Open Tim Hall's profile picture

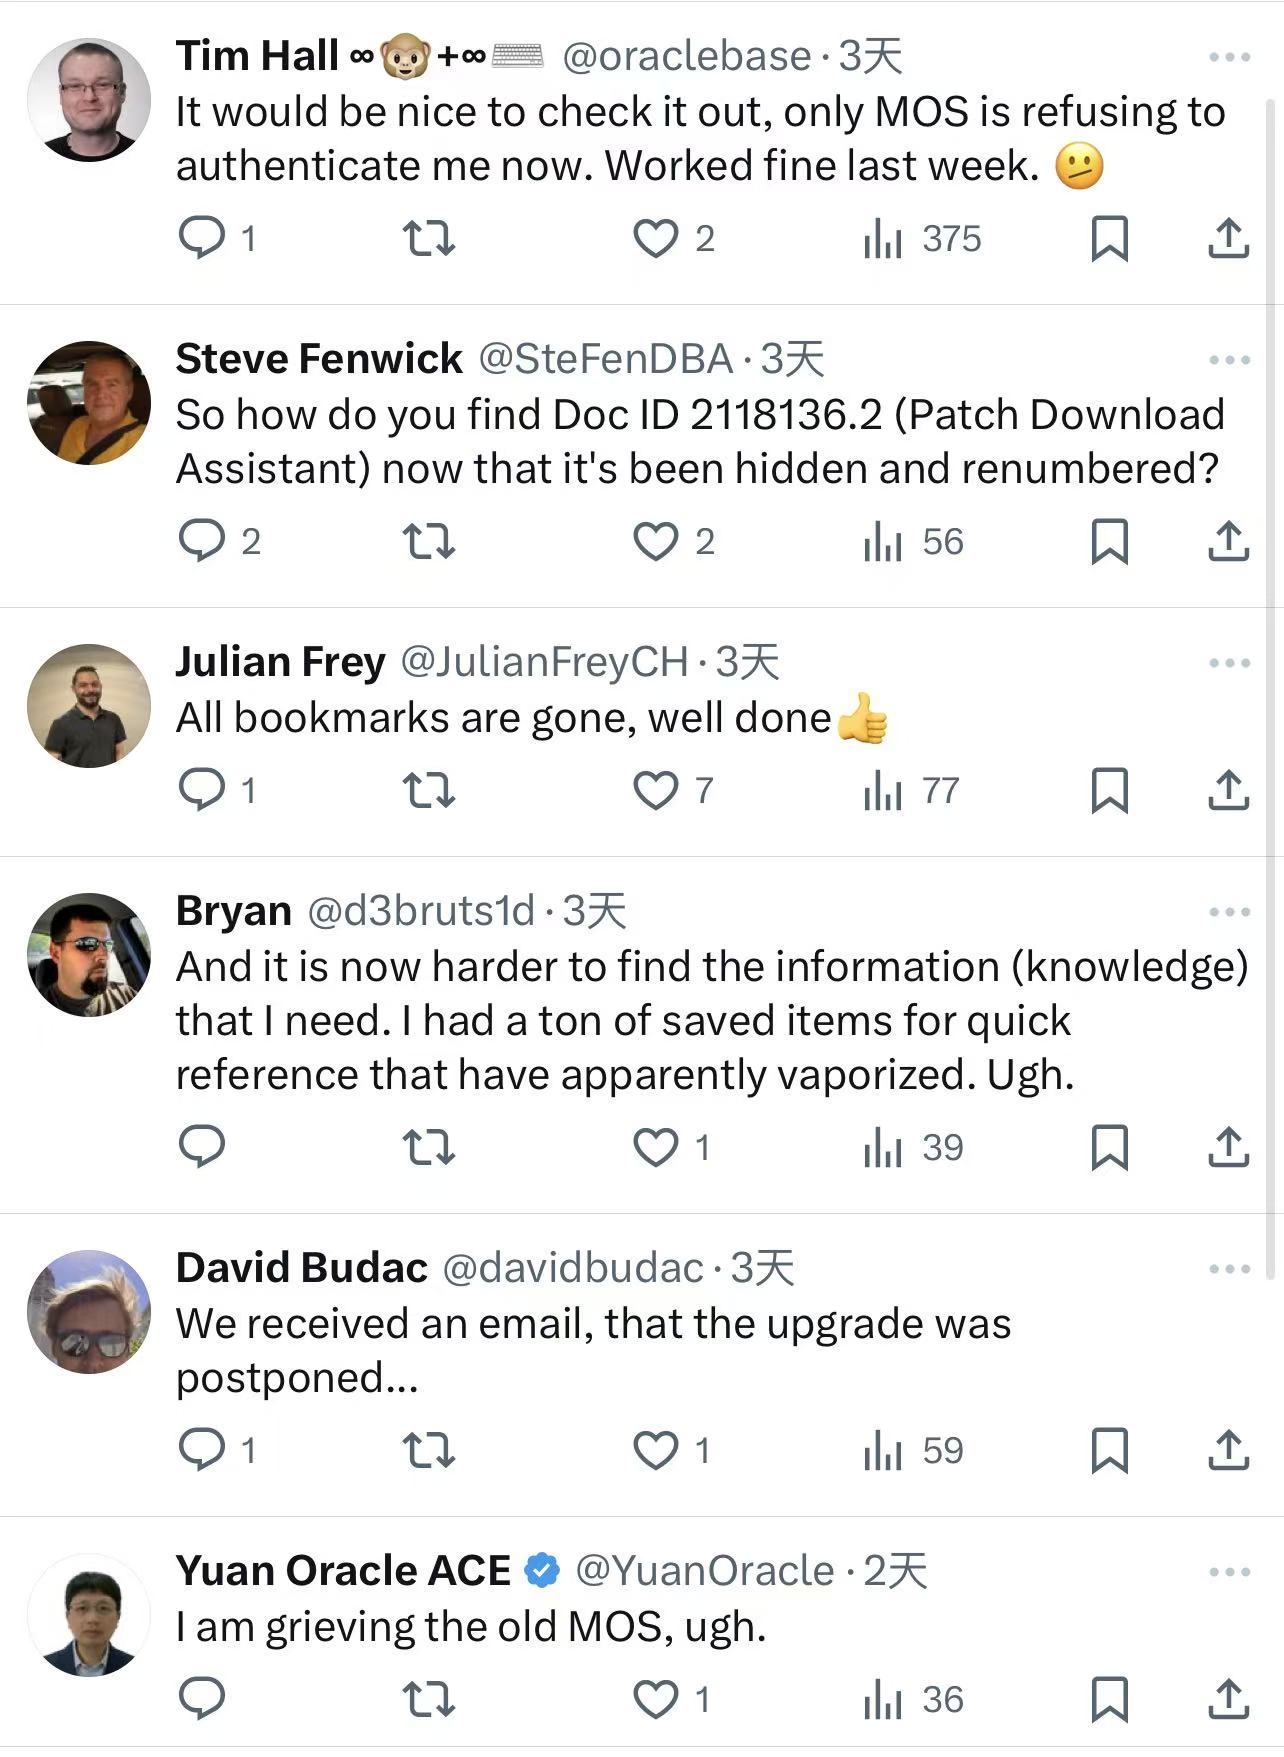click(x=89, y=99)
